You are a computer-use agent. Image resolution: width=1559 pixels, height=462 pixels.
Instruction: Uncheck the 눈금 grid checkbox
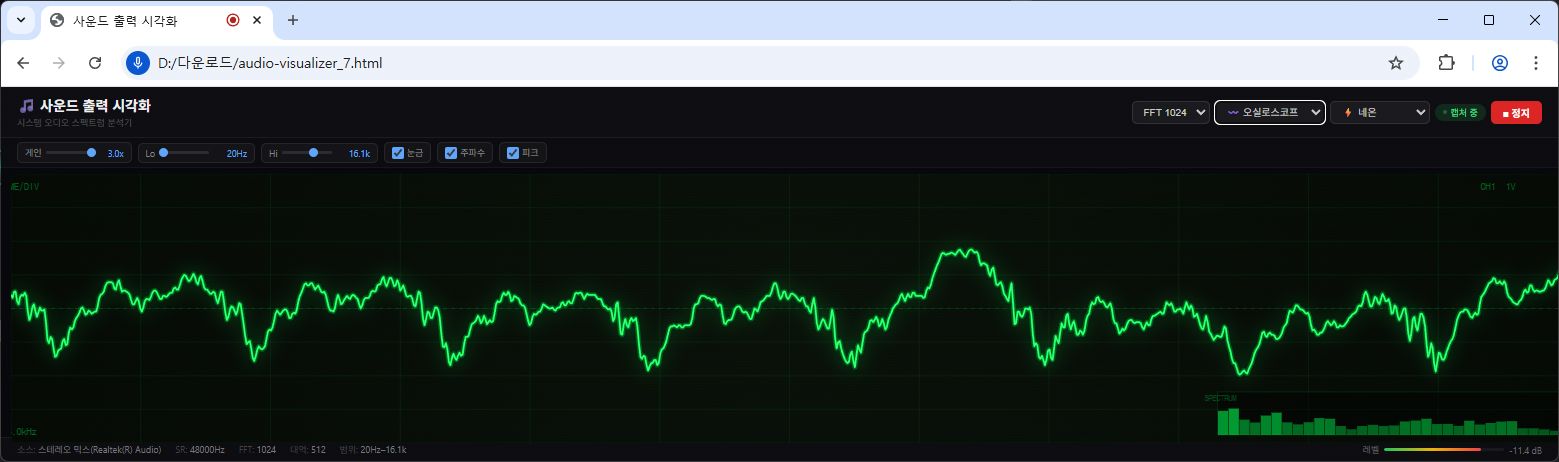pos(398,153)
